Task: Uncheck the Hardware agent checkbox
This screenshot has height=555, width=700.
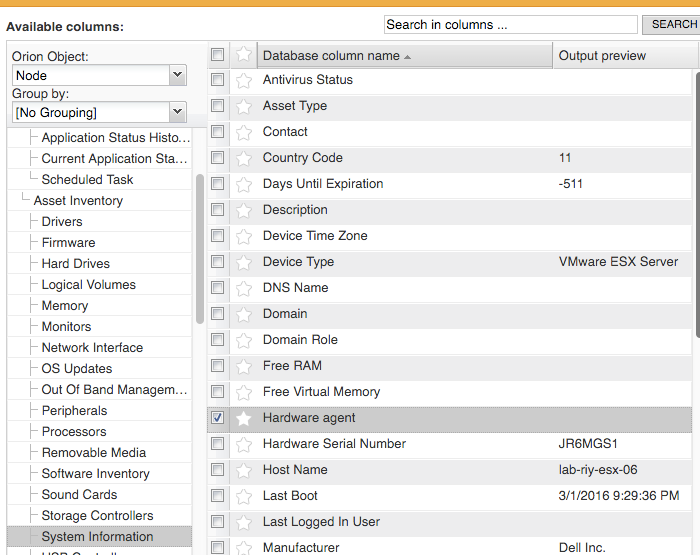Action: click(217, 417)
